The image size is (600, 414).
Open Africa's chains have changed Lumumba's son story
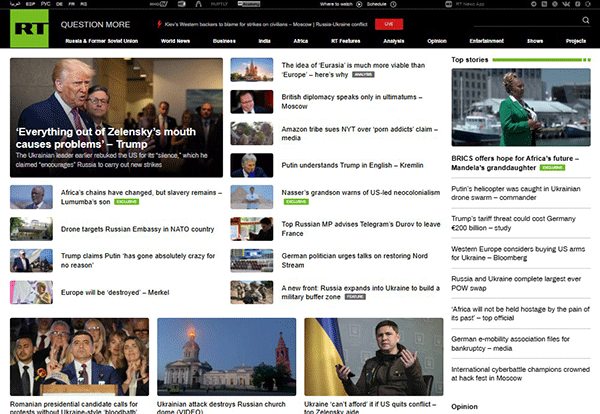click(x=141, y=197)
